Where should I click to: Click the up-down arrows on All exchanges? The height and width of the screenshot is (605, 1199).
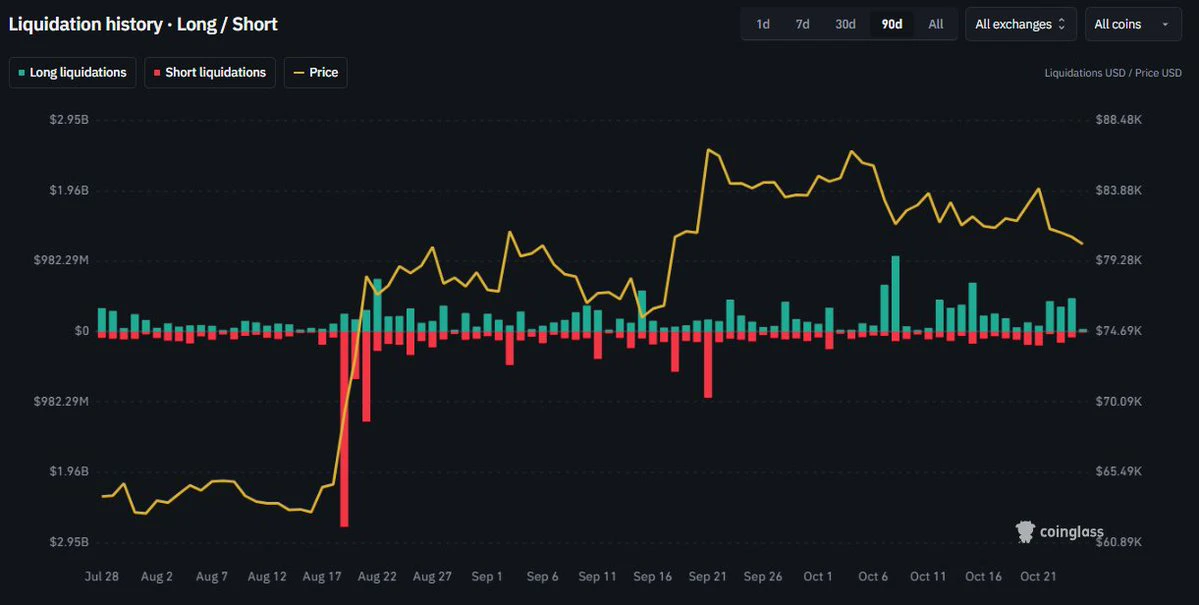1061,24
